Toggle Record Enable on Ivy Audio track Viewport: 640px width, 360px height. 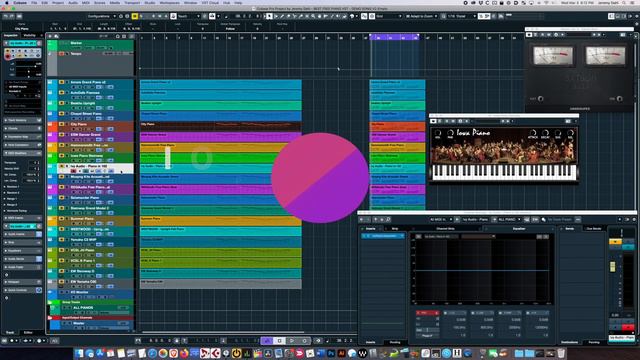coord(73,171)
